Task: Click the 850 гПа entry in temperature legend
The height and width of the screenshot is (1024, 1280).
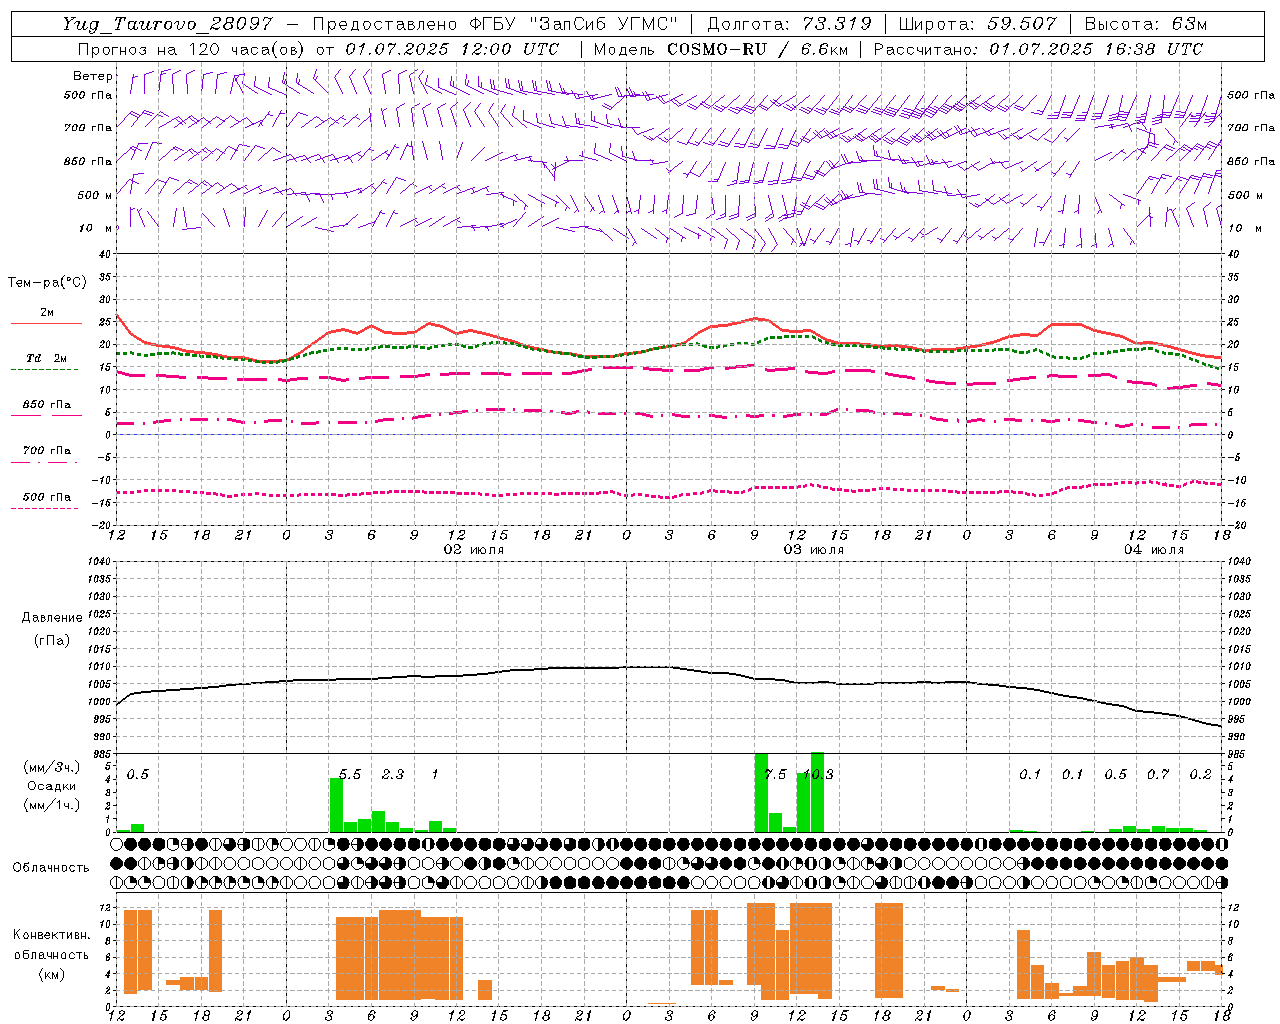Action: (x=46, y=405)
